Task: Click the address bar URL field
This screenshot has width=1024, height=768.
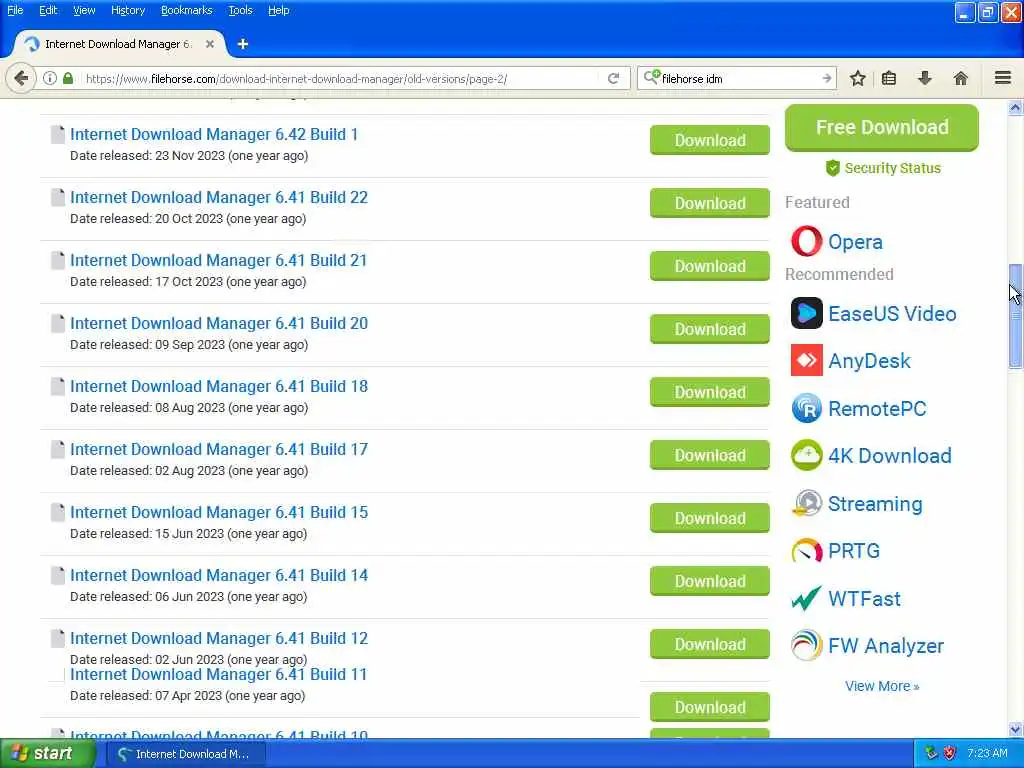Action: click(x=340, y=78)
